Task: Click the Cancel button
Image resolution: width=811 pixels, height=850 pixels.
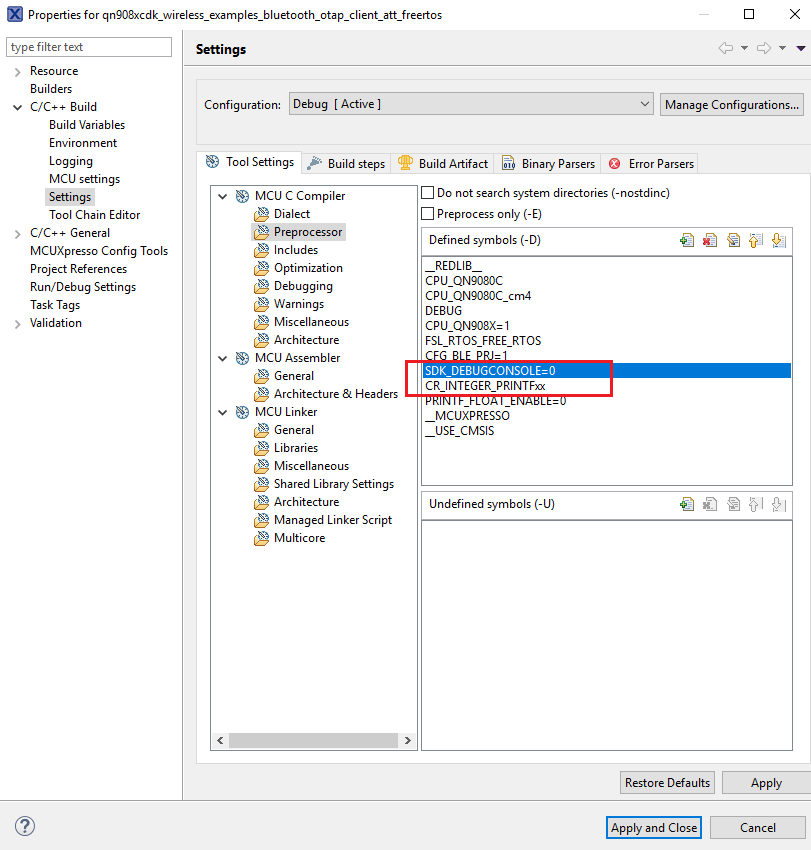Action: coord(758,828)
